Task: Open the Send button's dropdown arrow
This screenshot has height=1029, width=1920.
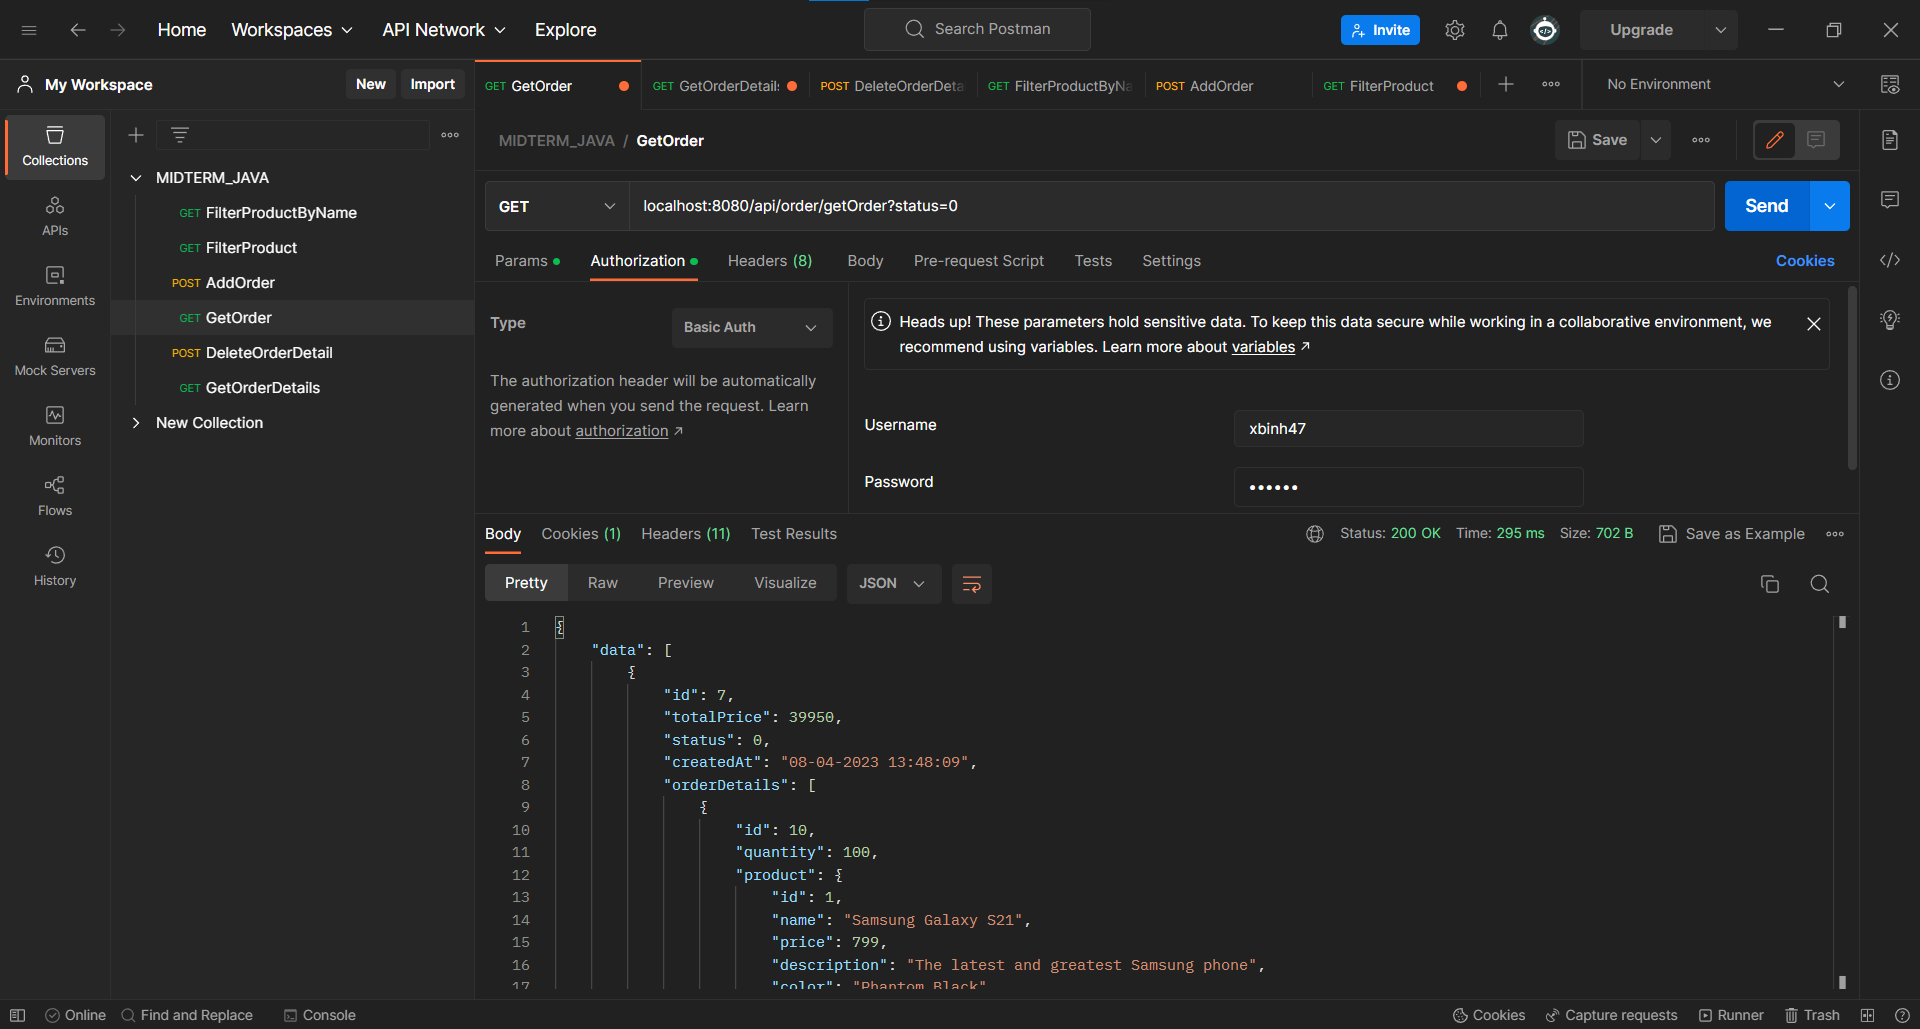Action: point(1830,206)
